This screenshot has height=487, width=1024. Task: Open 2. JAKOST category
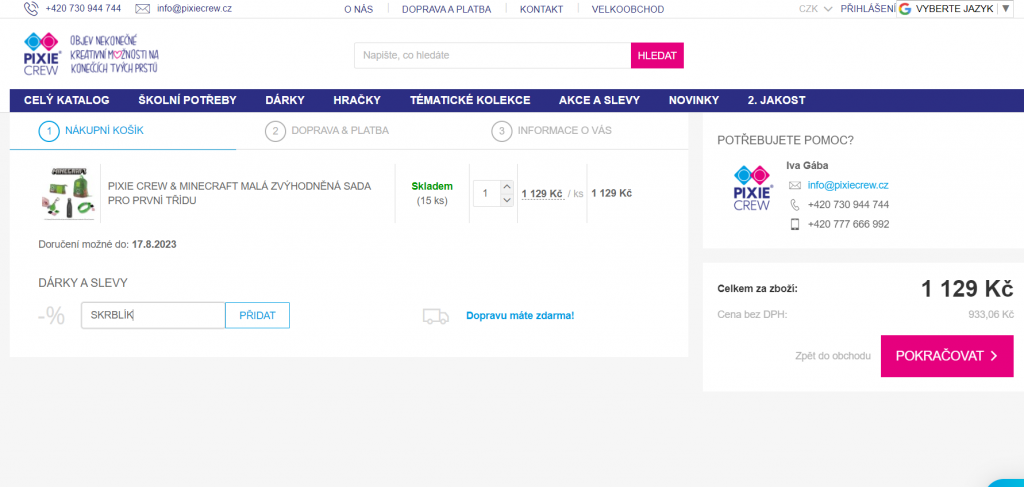[776, 101]
